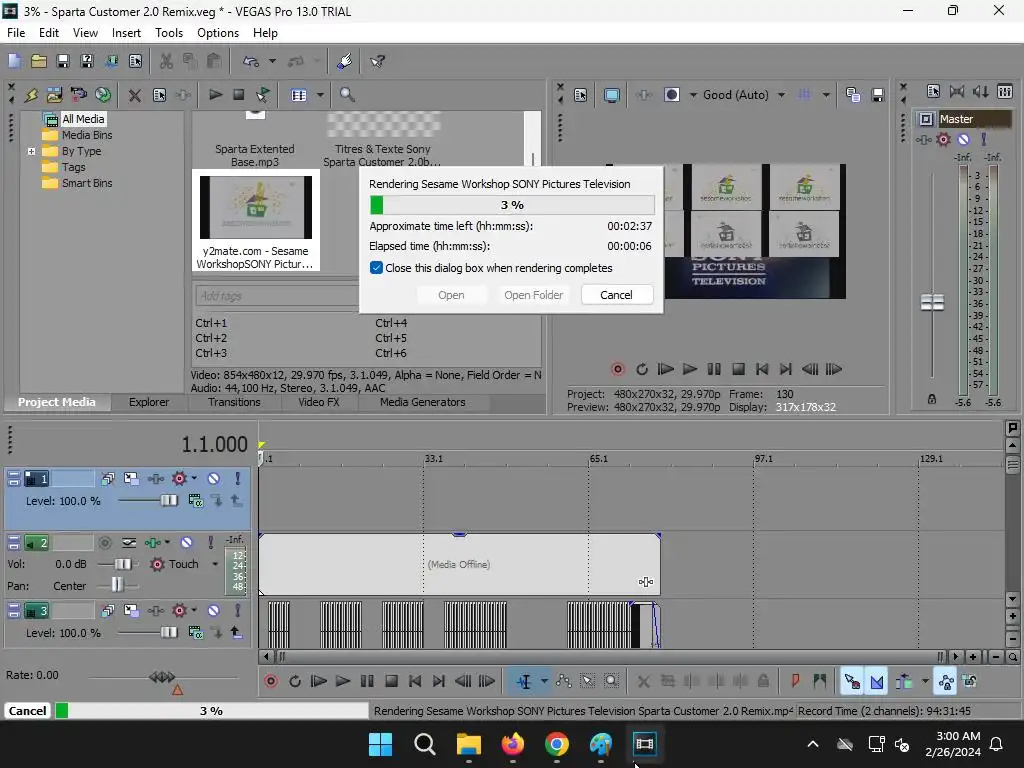The height and width of the screenshot is (768, 1024).
Task: Click the Preview on External Monitor icon
Action: [x=611, y=95]
